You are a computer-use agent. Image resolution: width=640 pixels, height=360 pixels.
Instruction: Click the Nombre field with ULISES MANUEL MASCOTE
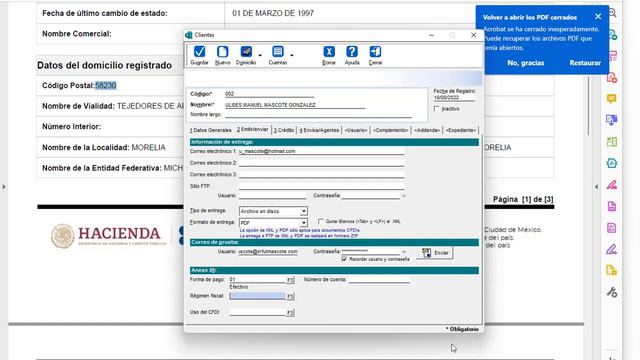pos(295,105)
